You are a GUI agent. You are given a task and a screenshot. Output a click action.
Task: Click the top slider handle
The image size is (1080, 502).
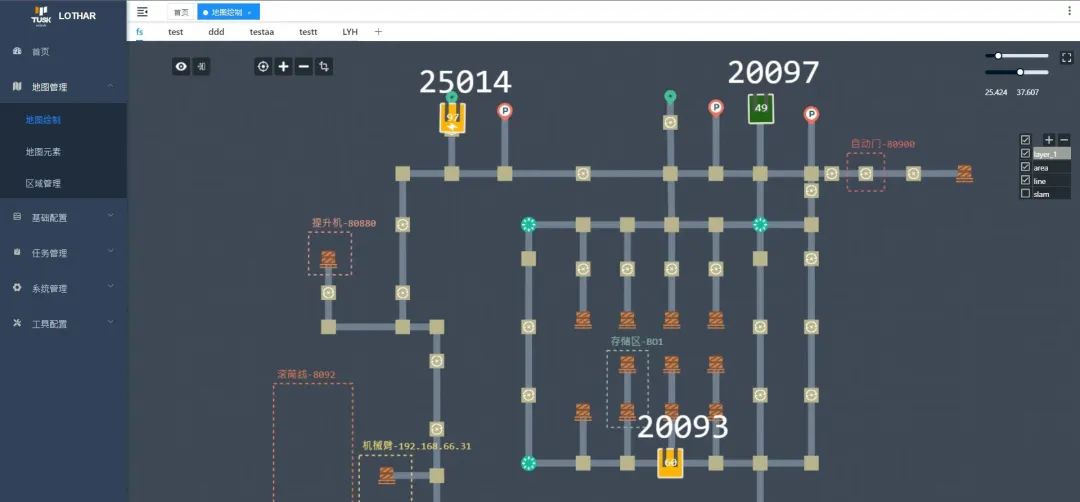coord(998,56)
